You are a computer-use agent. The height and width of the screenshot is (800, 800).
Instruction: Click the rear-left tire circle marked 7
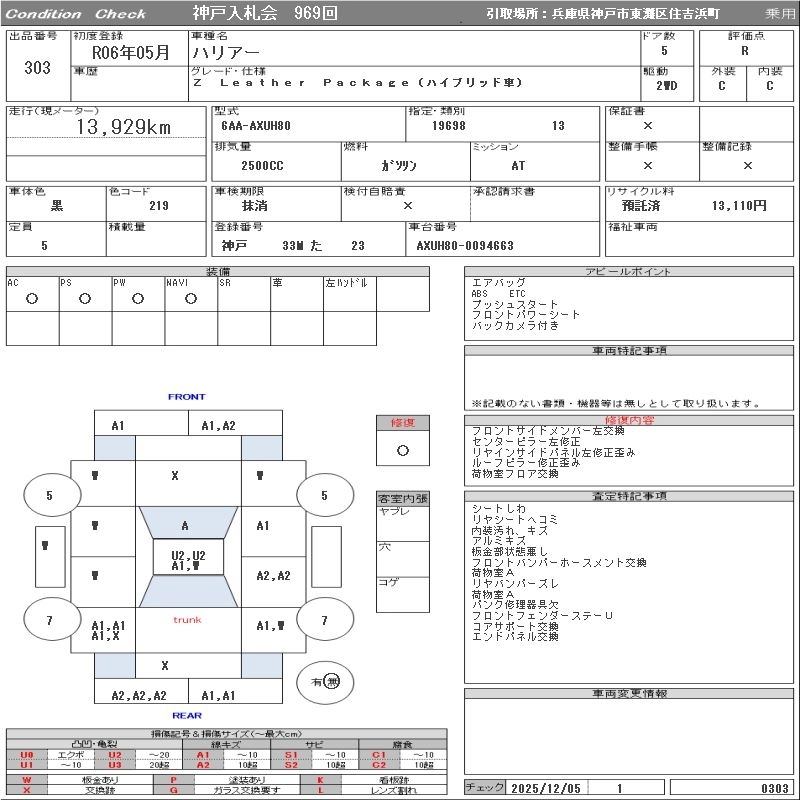coord(50,620)
